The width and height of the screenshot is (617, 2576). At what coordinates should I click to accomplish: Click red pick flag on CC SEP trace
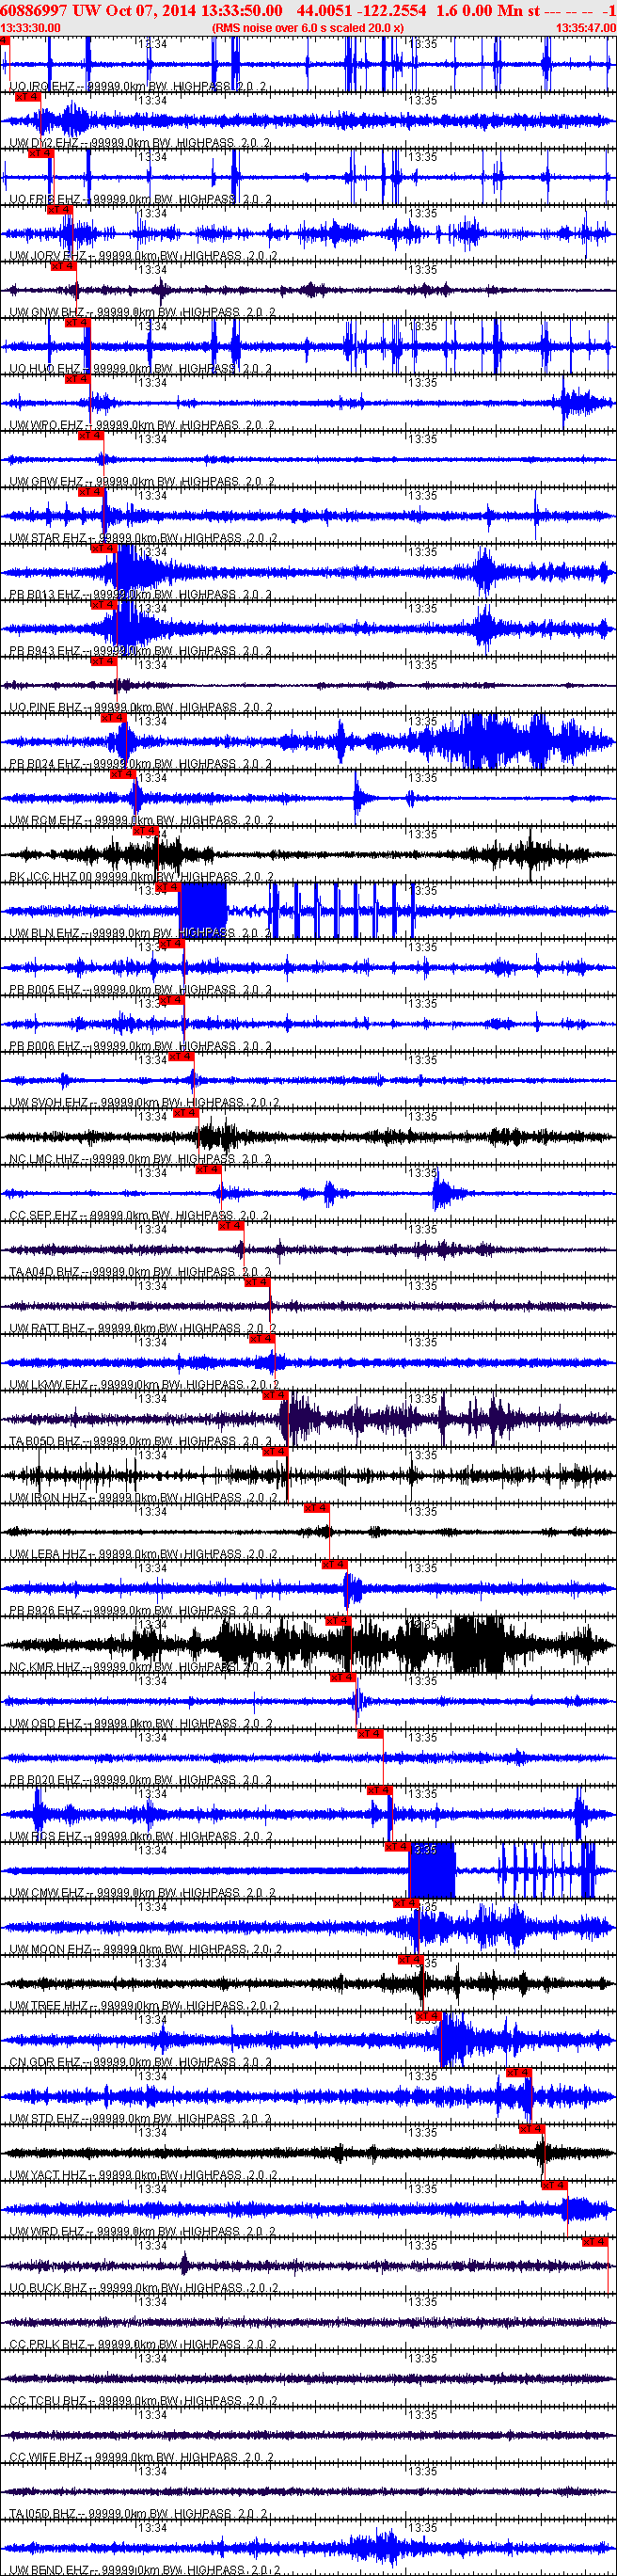point(208,1170)
